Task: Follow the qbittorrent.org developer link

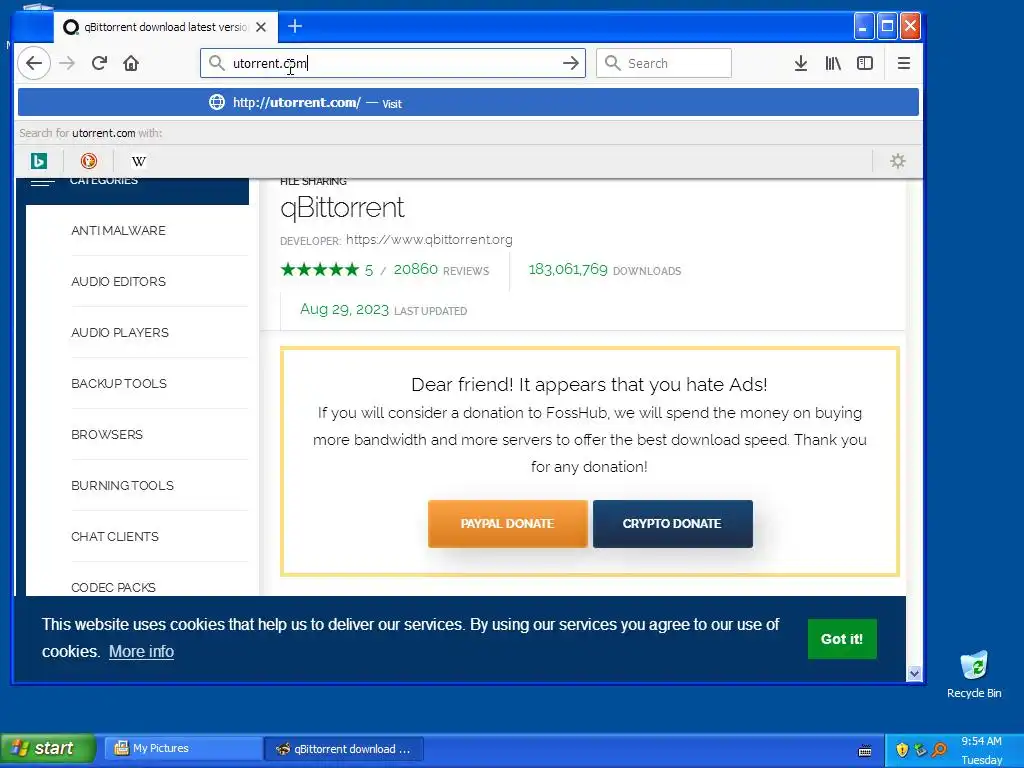Action: (x=429, y=240)
